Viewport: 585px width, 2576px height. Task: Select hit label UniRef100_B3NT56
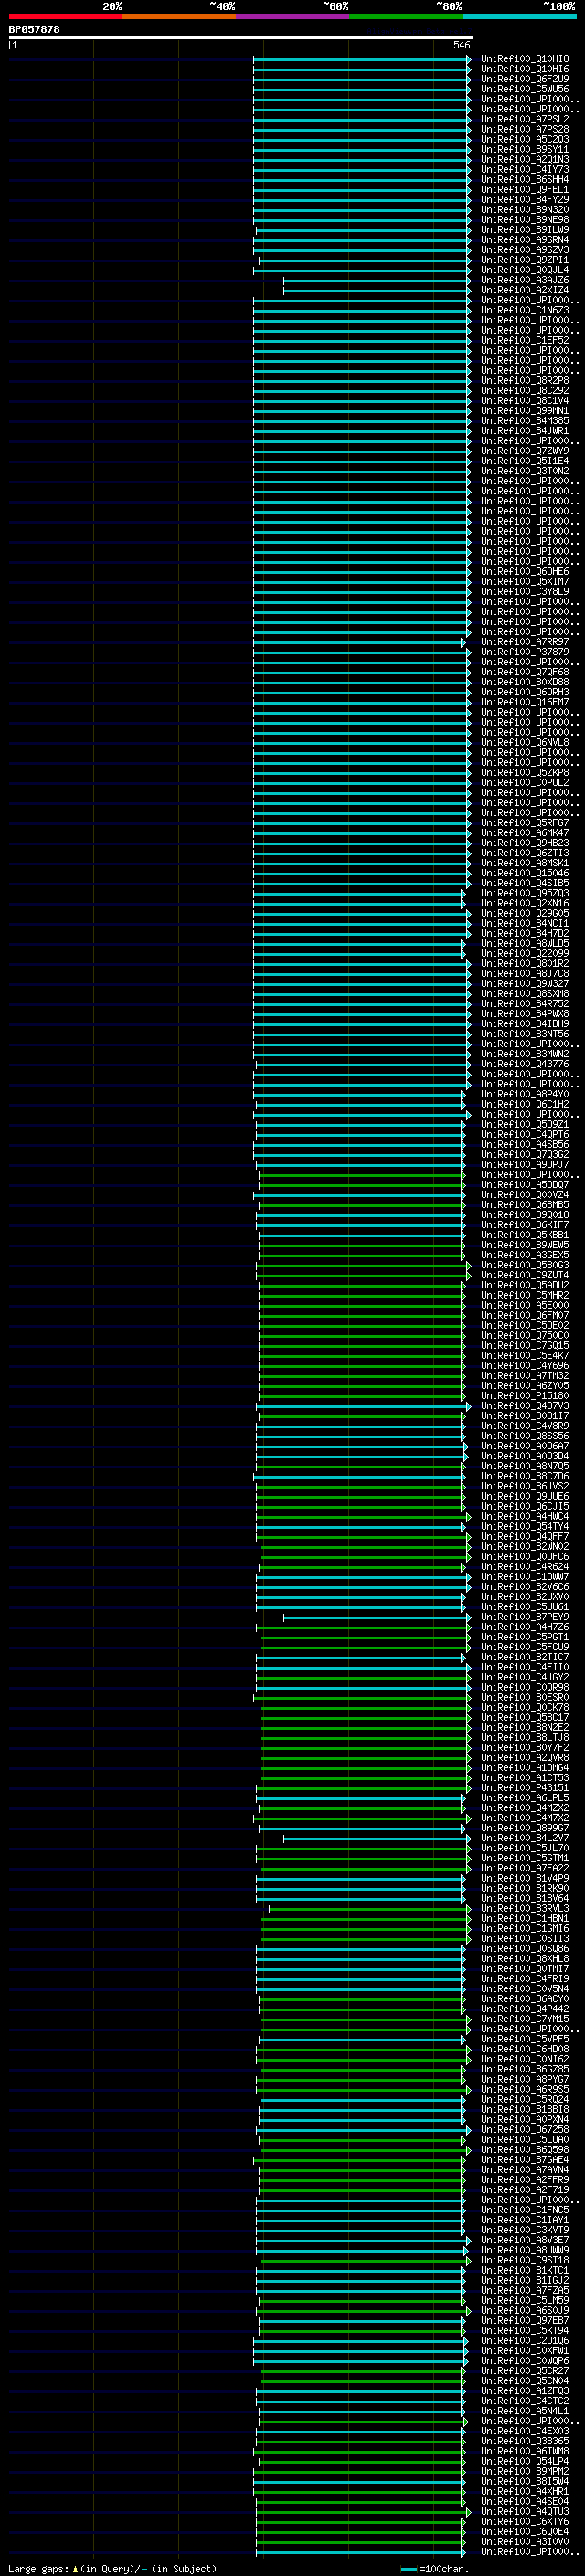click(525, 1033)
